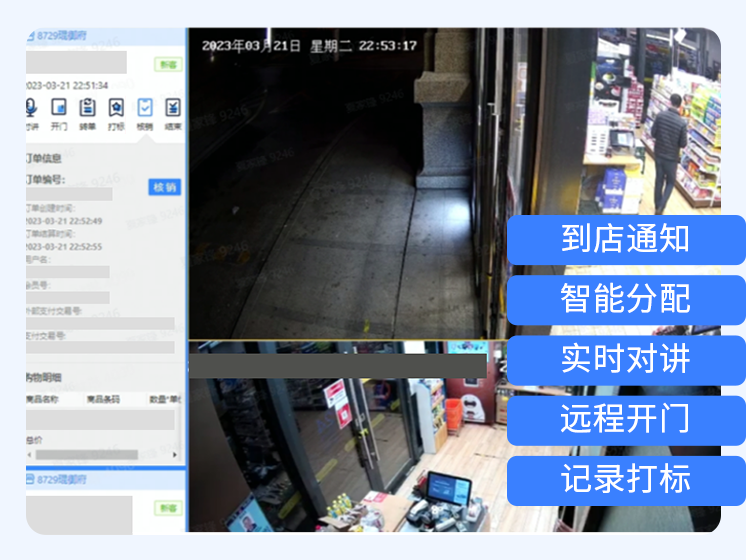
Task: Click the store icon beside top 8729 header
Action: point(31,36)
